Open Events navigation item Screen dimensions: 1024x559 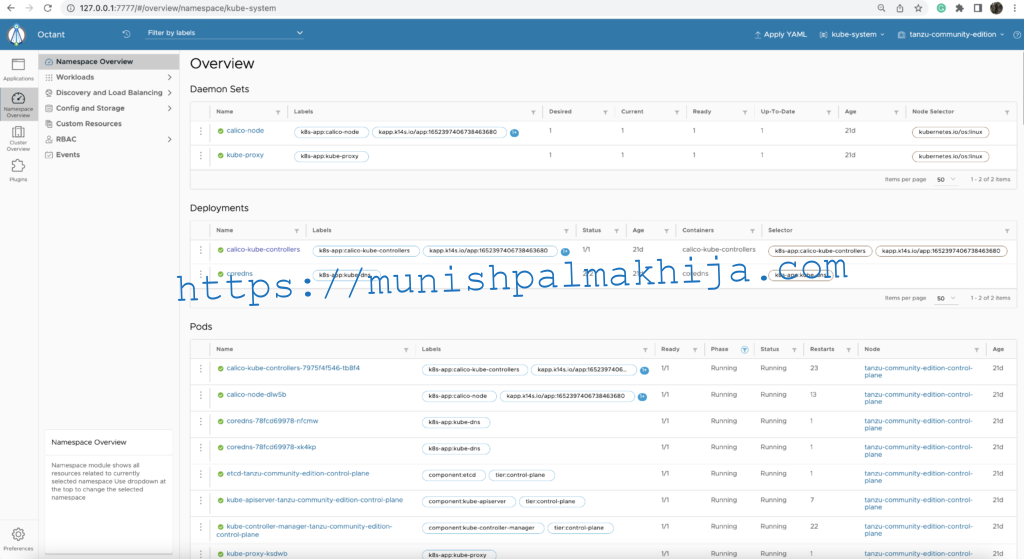click(68, 155)
